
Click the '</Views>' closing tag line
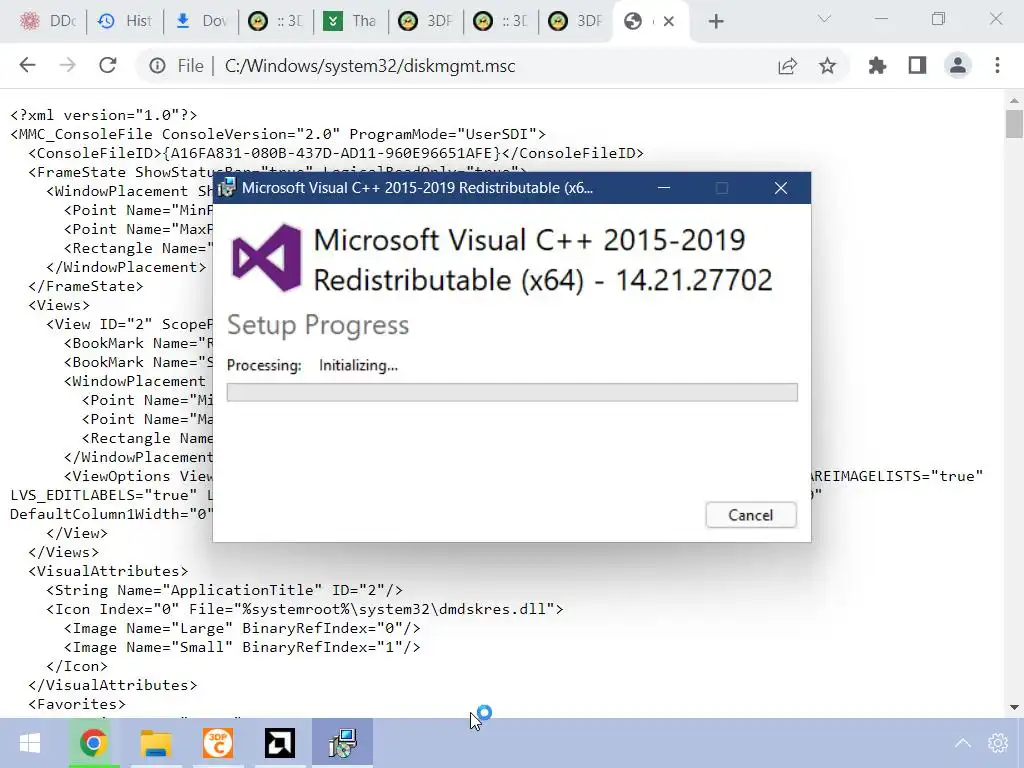pyautogui.click(x=63, y=552)
